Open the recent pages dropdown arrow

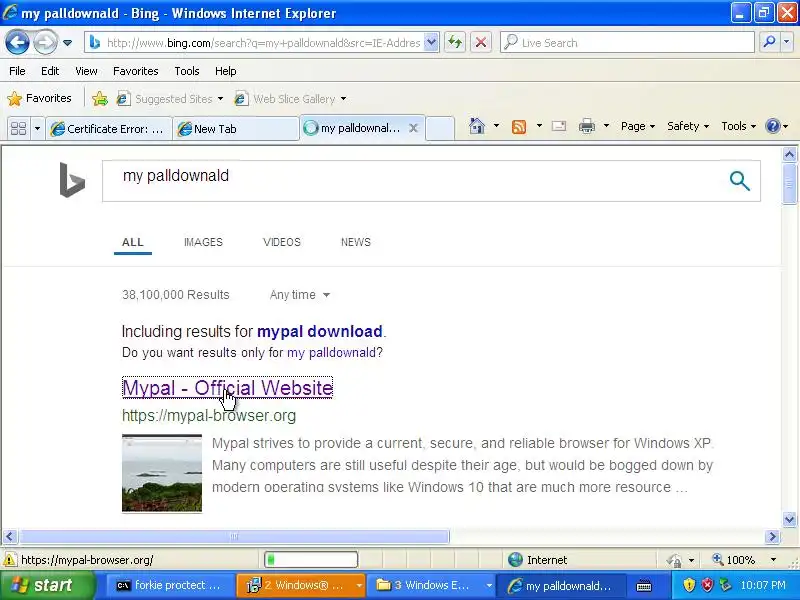67,43
